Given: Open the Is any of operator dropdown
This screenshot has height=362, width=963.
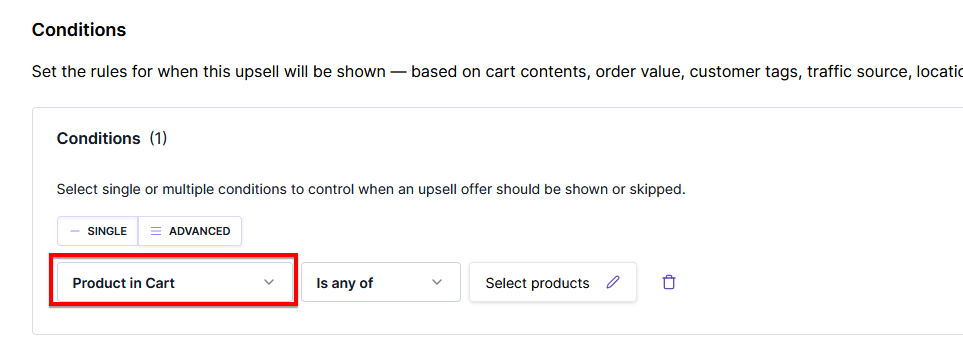Looking at the screenshot, I should [381, 283].
